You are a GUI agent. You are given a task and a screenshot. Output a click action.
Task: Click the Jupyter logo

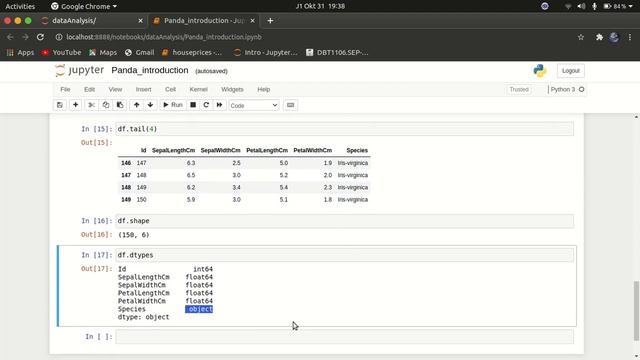(x=80, y=70)
